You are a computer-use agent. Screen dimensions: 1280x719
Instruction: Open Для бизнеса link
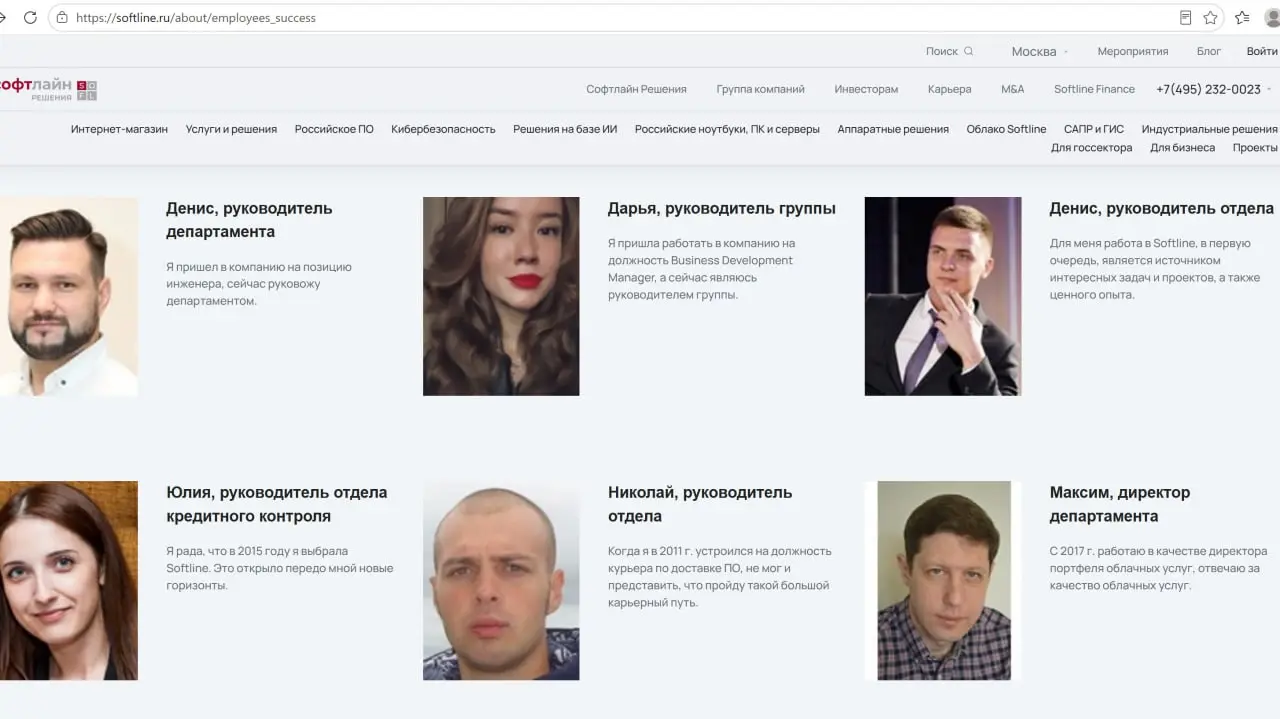(1182, 147)
